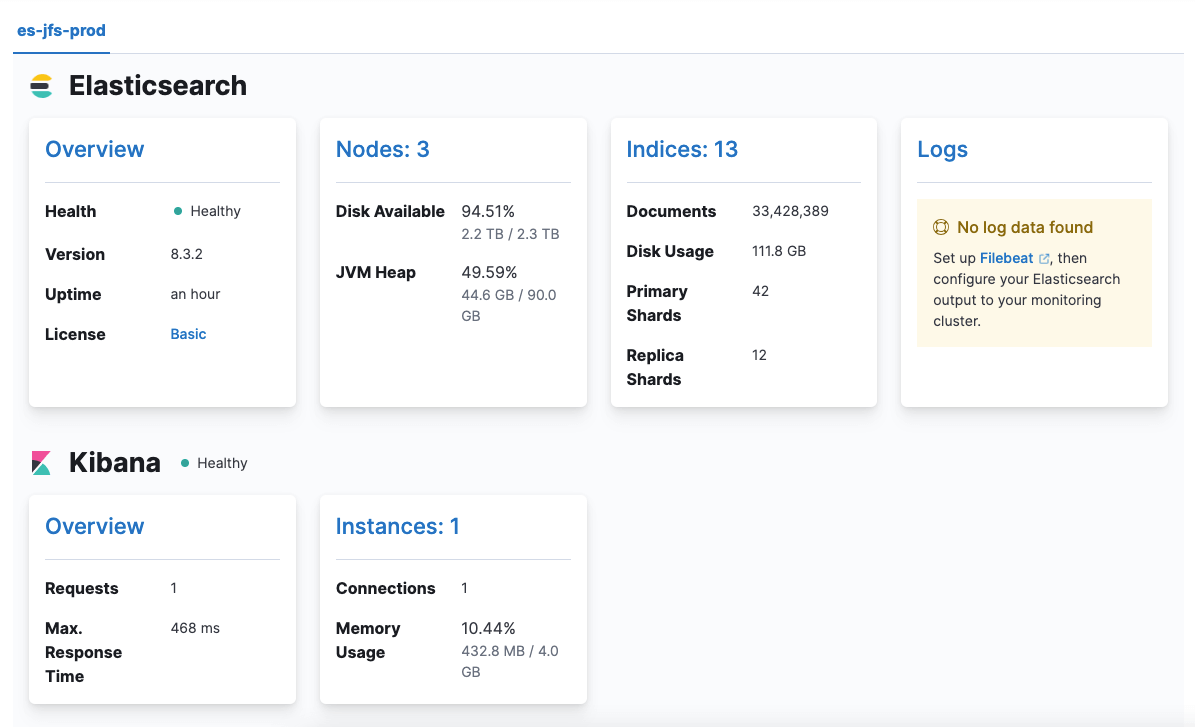The height and width of the screenshot is (727, 1195).
Task: Click the green Elasticsearch health status dot
Action: [x=178, y=211]
